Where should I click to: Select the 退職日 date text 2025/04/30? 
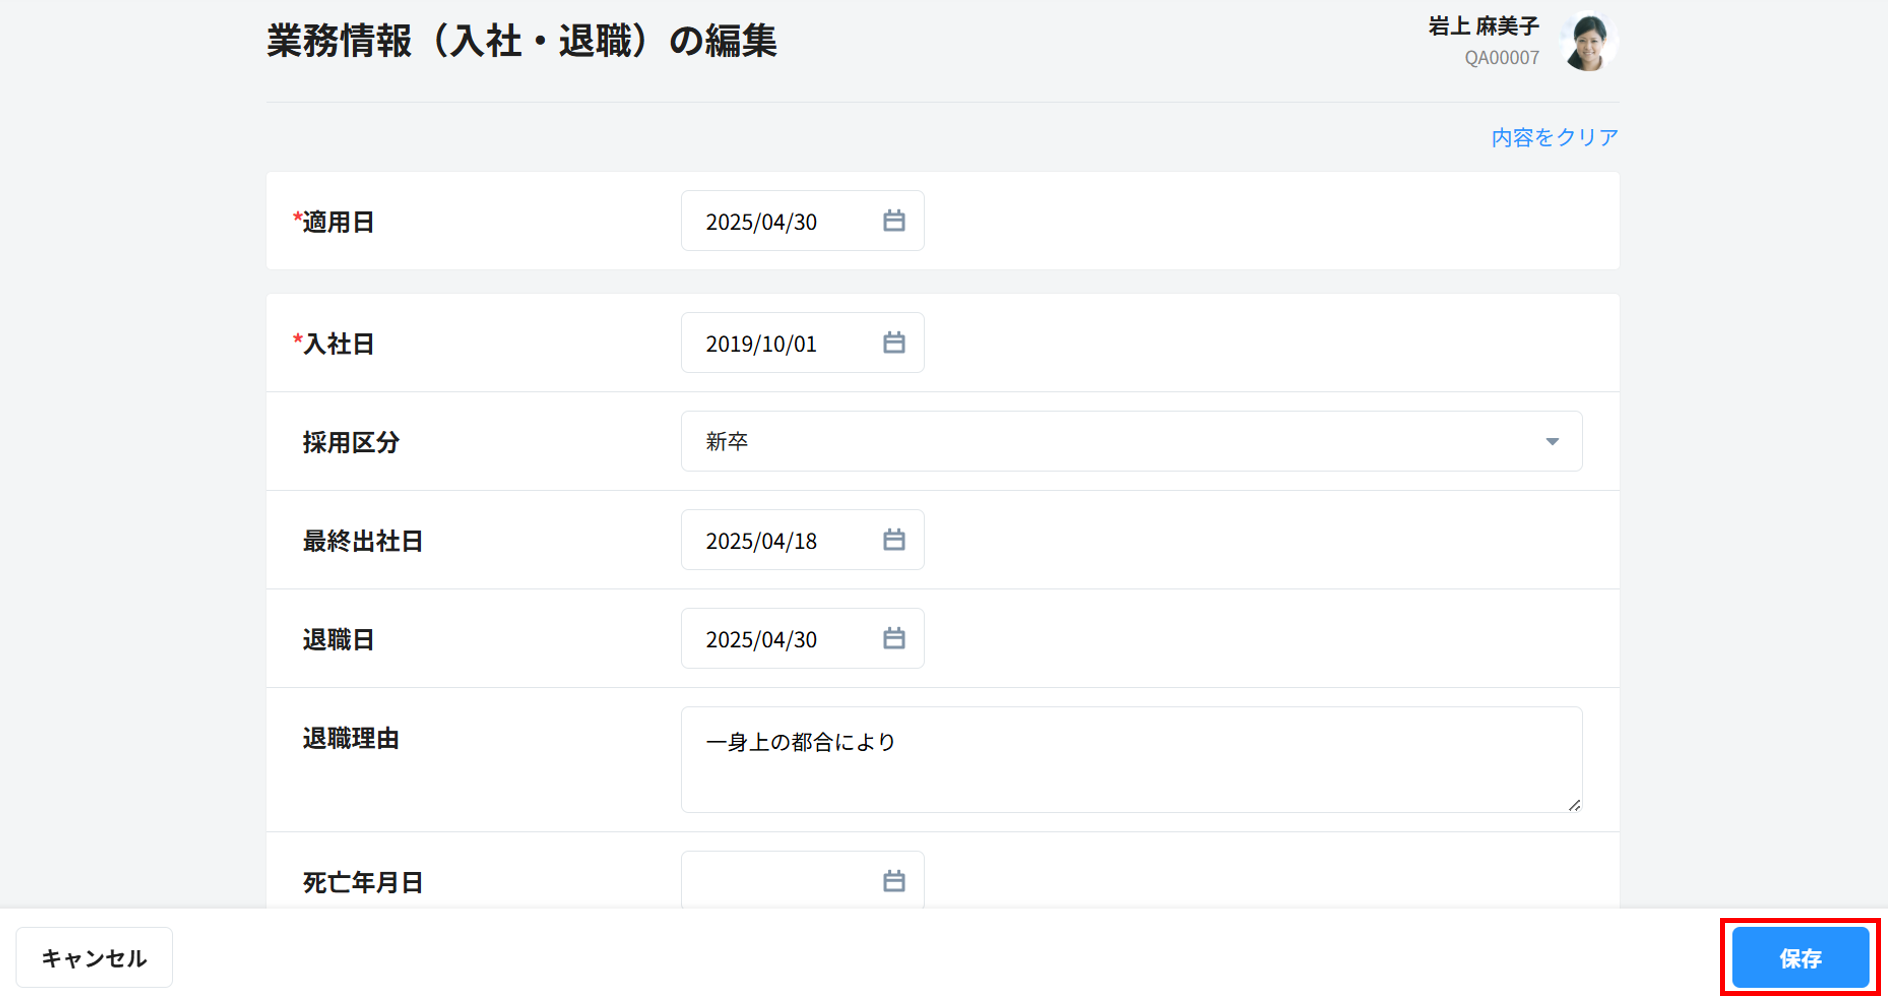point(762,639)
